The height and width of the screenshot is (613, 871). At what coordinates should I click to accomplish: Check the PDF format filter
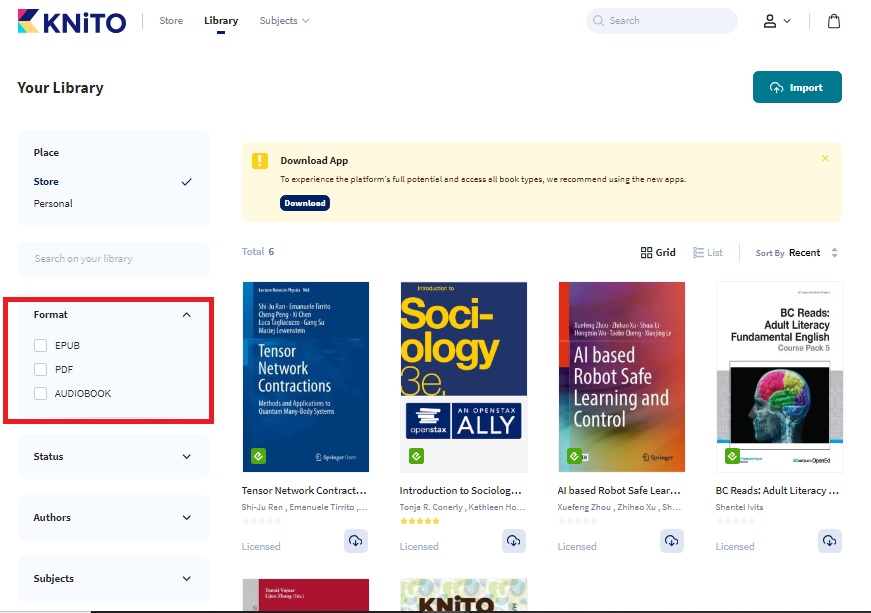coord(41,370)
